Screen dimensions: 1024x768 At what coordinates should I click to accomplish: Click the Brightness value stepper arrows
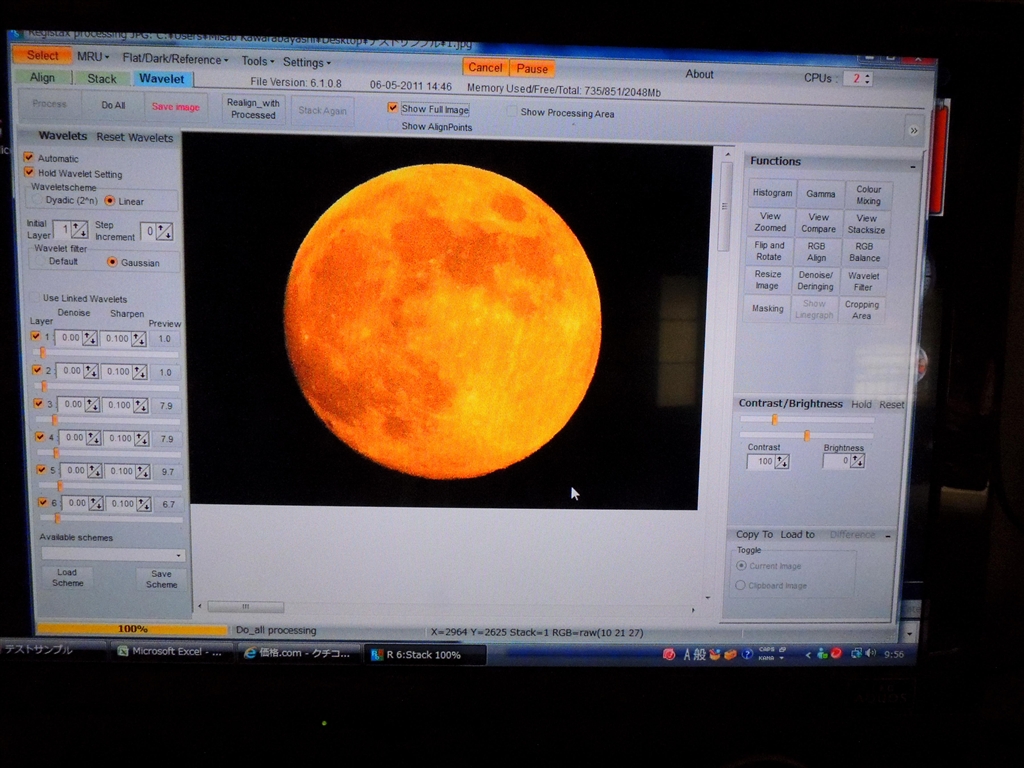pyautogui.click(x=857, y=462)
